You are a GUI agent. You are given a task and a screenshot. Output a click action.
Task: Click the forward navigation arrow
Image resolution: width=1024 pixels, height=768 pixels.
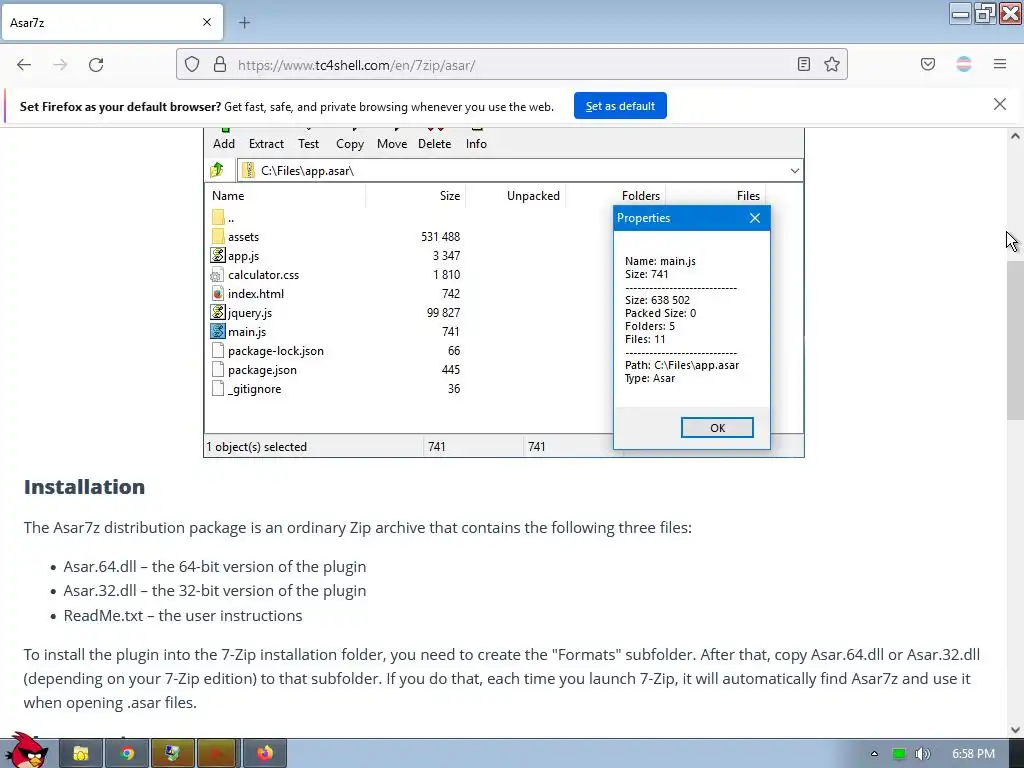[60, 65]
